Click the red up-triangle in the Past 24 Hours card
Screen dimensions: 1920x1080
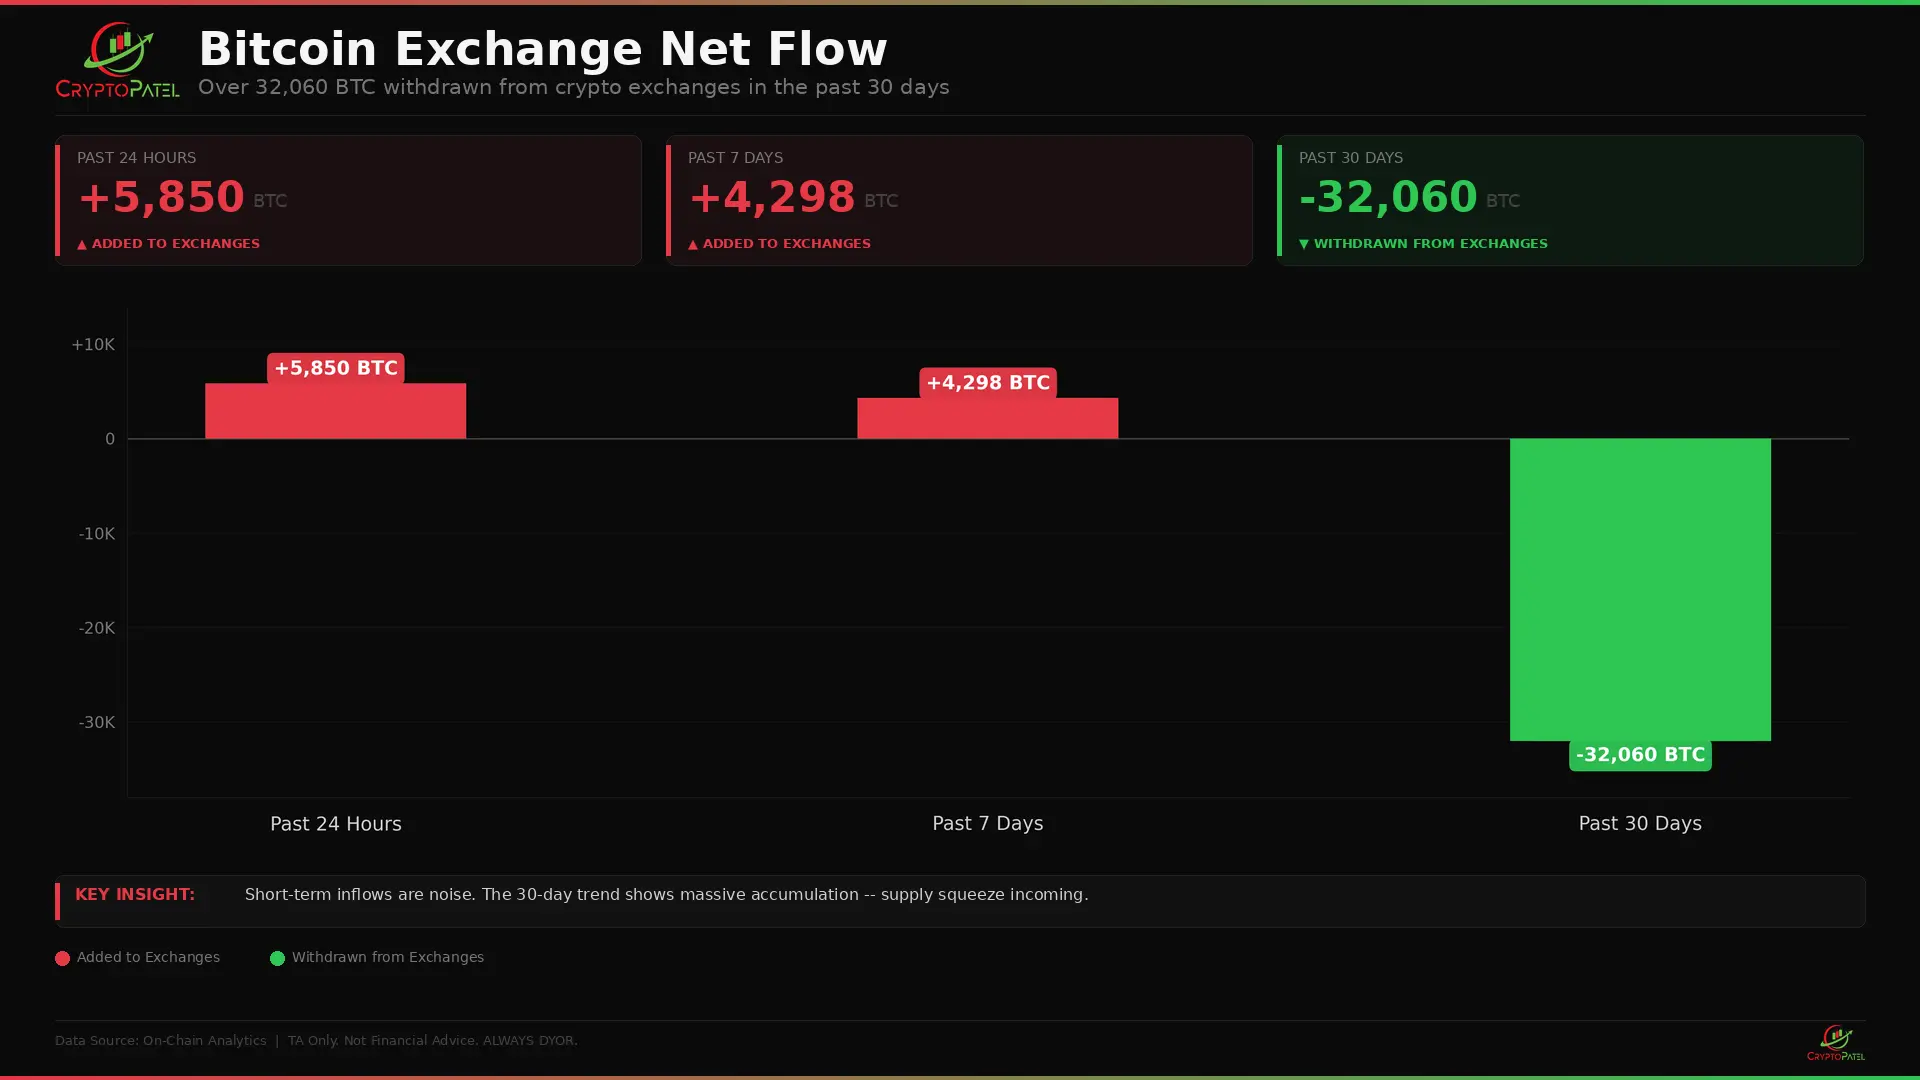pos(82,244)
